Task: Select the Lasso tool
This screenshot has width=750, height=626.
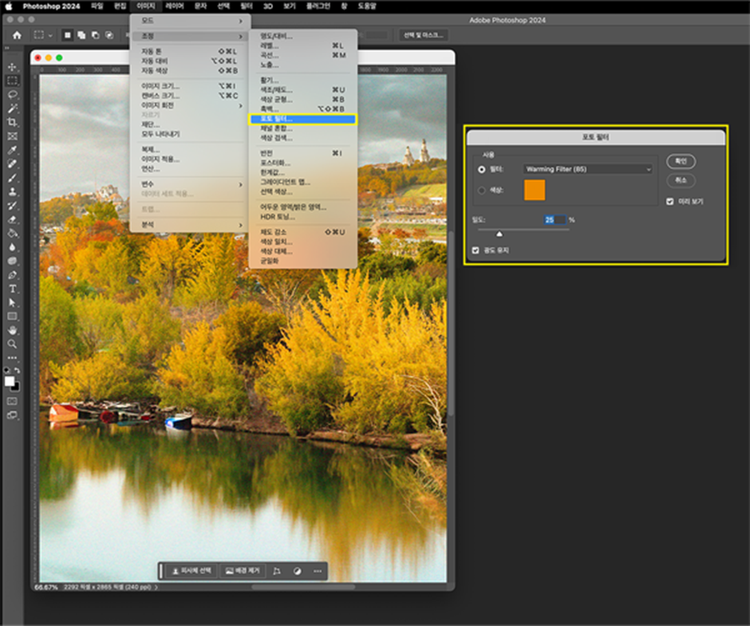Action: 13,94
